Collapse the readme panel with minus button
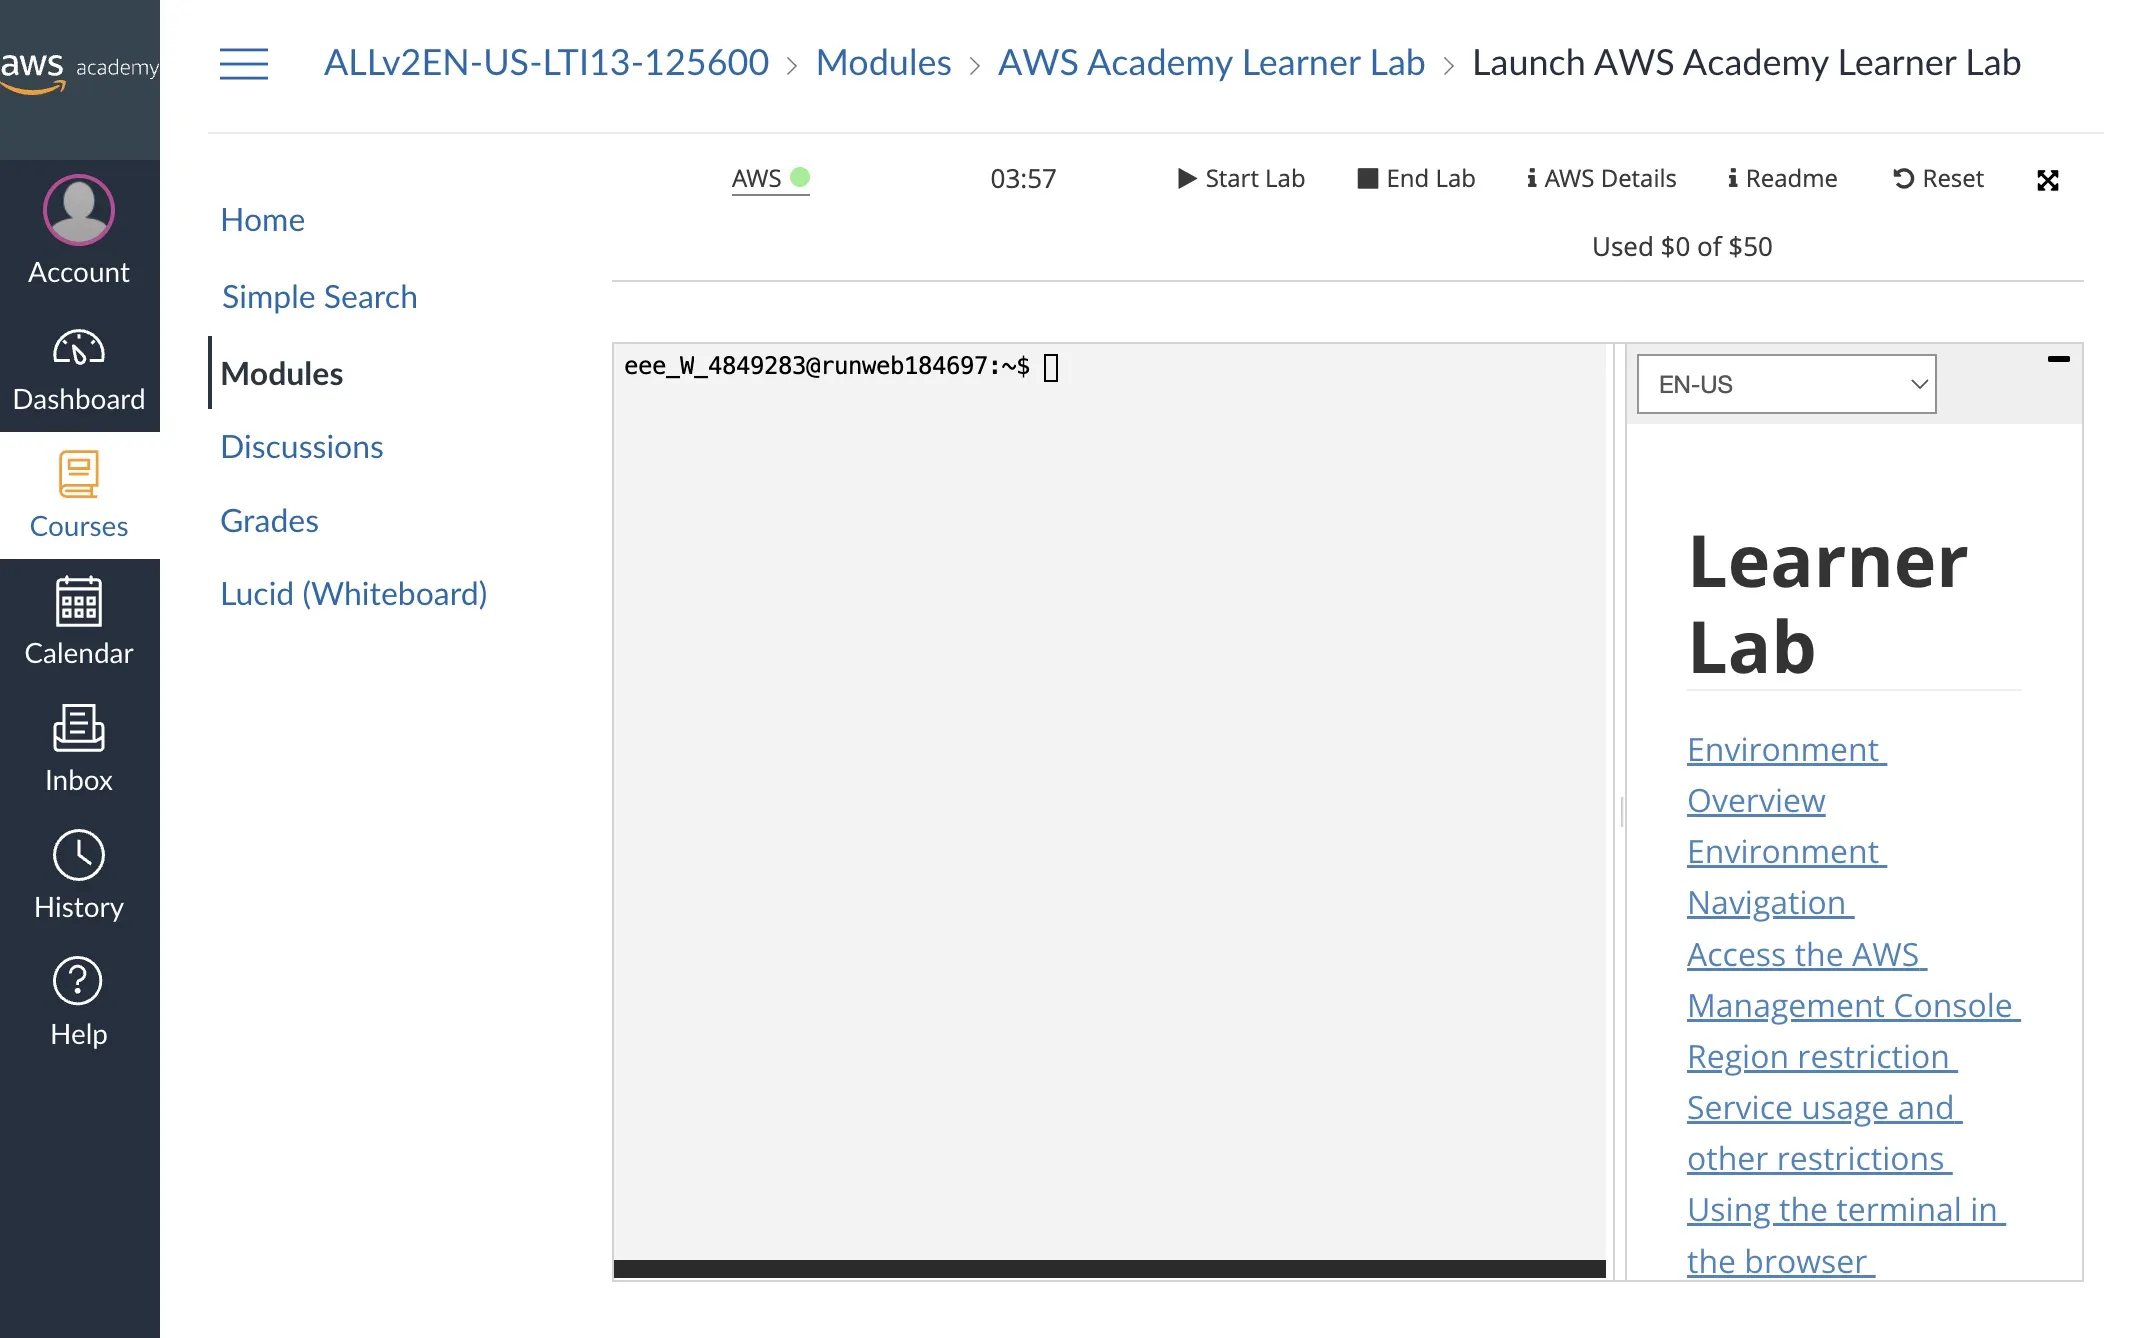This screenshot has width=2146, height=1338. (x=2058, y=359)
